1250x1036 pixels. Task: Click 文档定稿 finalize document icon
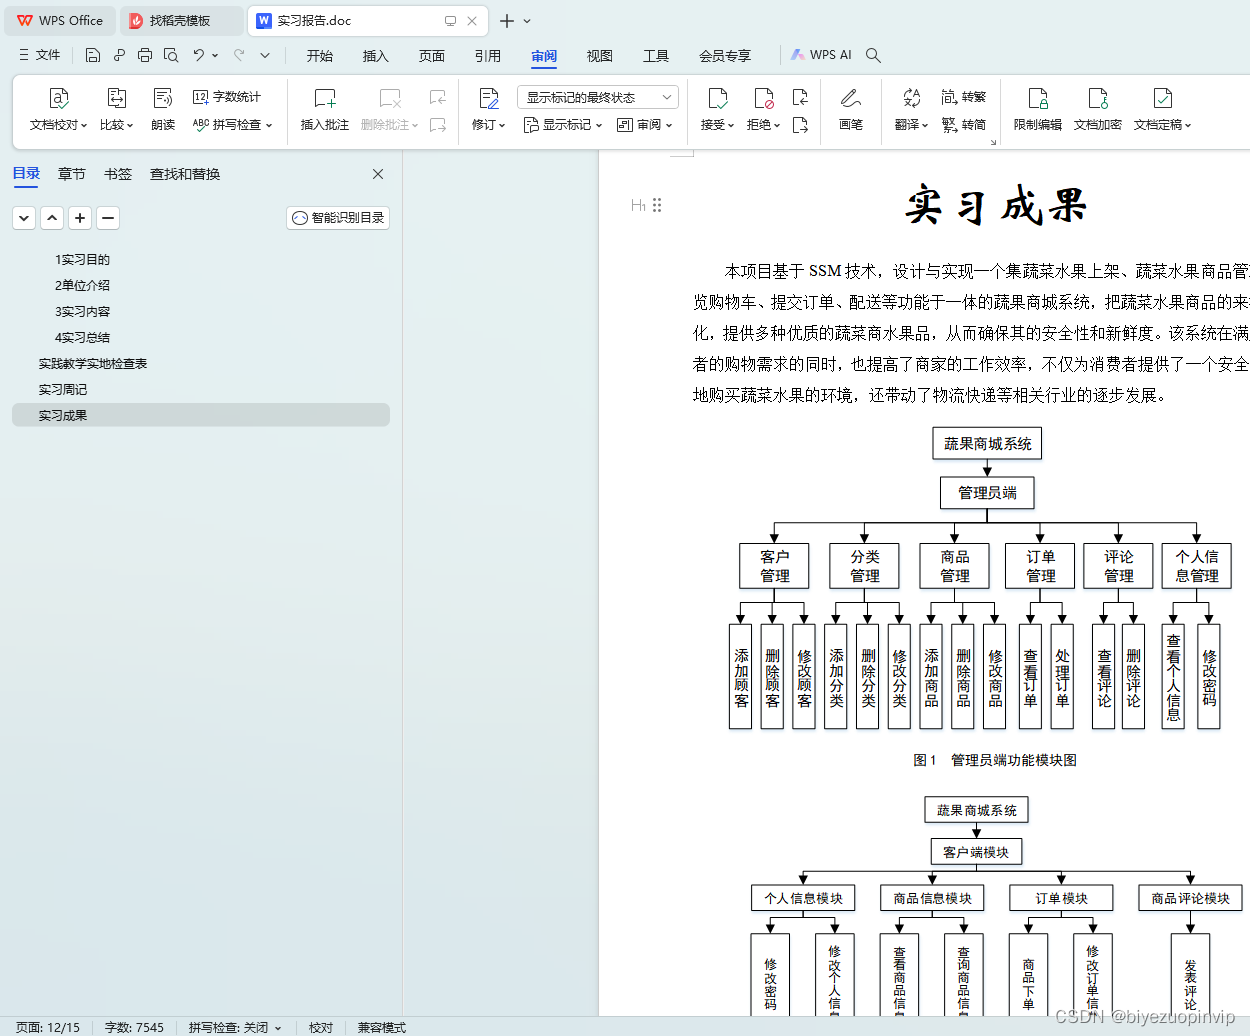[1162, 110]
